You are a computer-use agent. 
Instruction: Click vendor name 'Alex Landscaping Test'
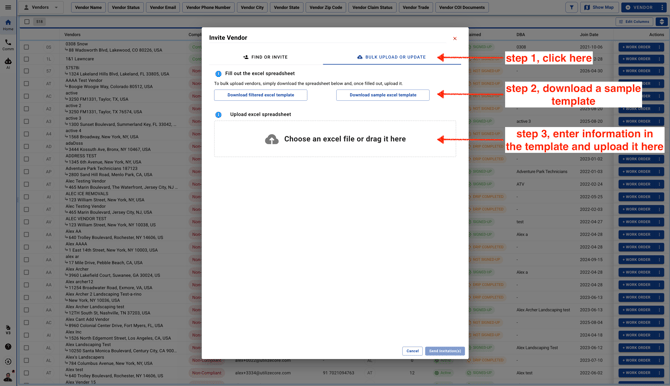88,345
